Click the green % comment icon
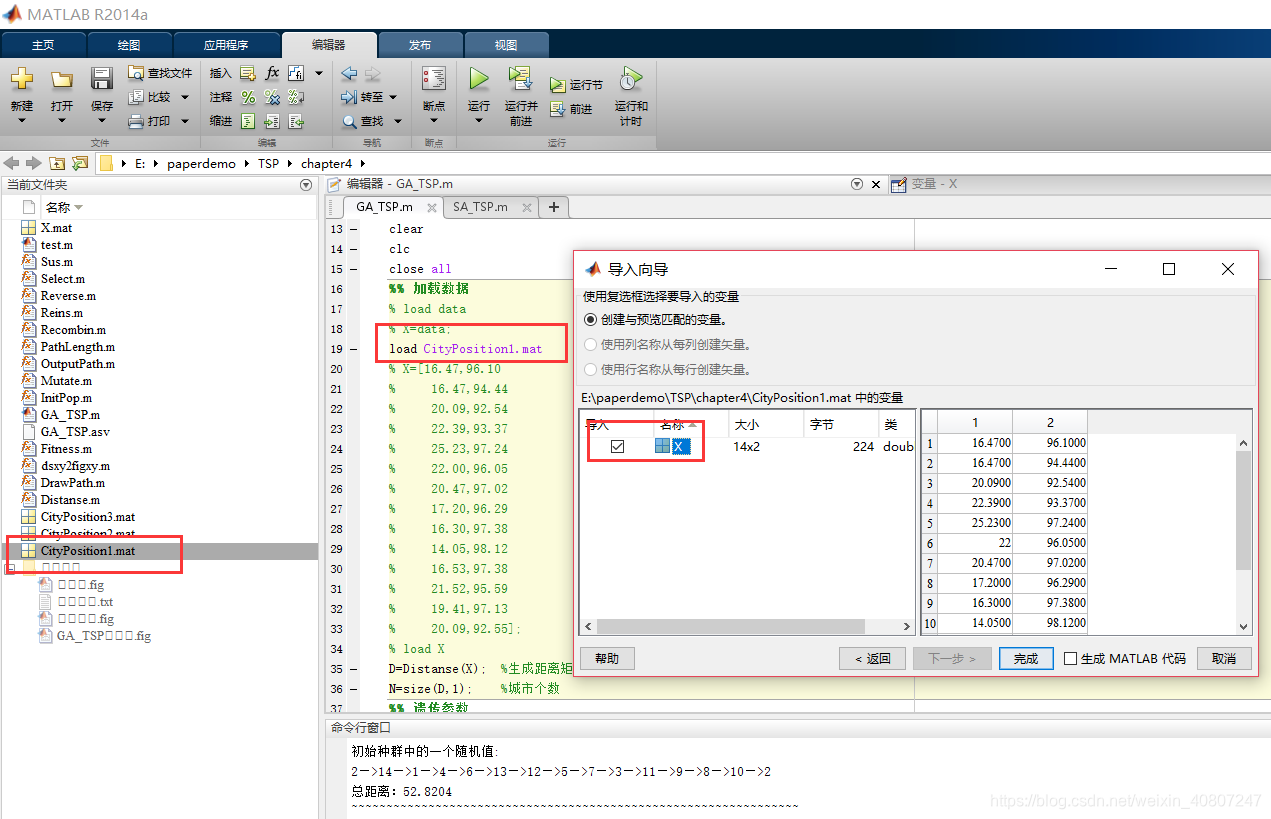 (x=247, y=97)
